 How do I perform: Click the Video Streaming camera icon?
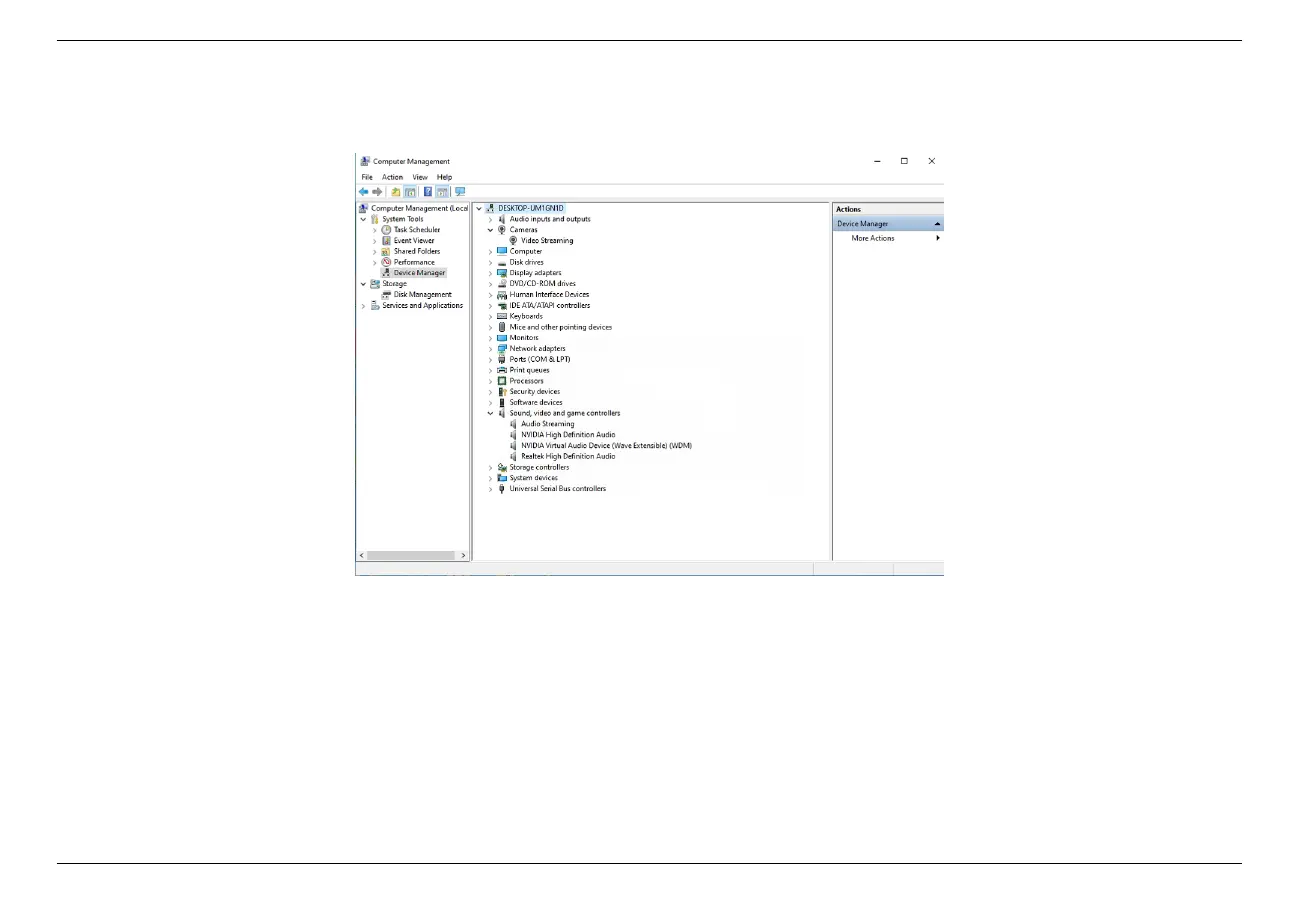(x=513, y=241)
